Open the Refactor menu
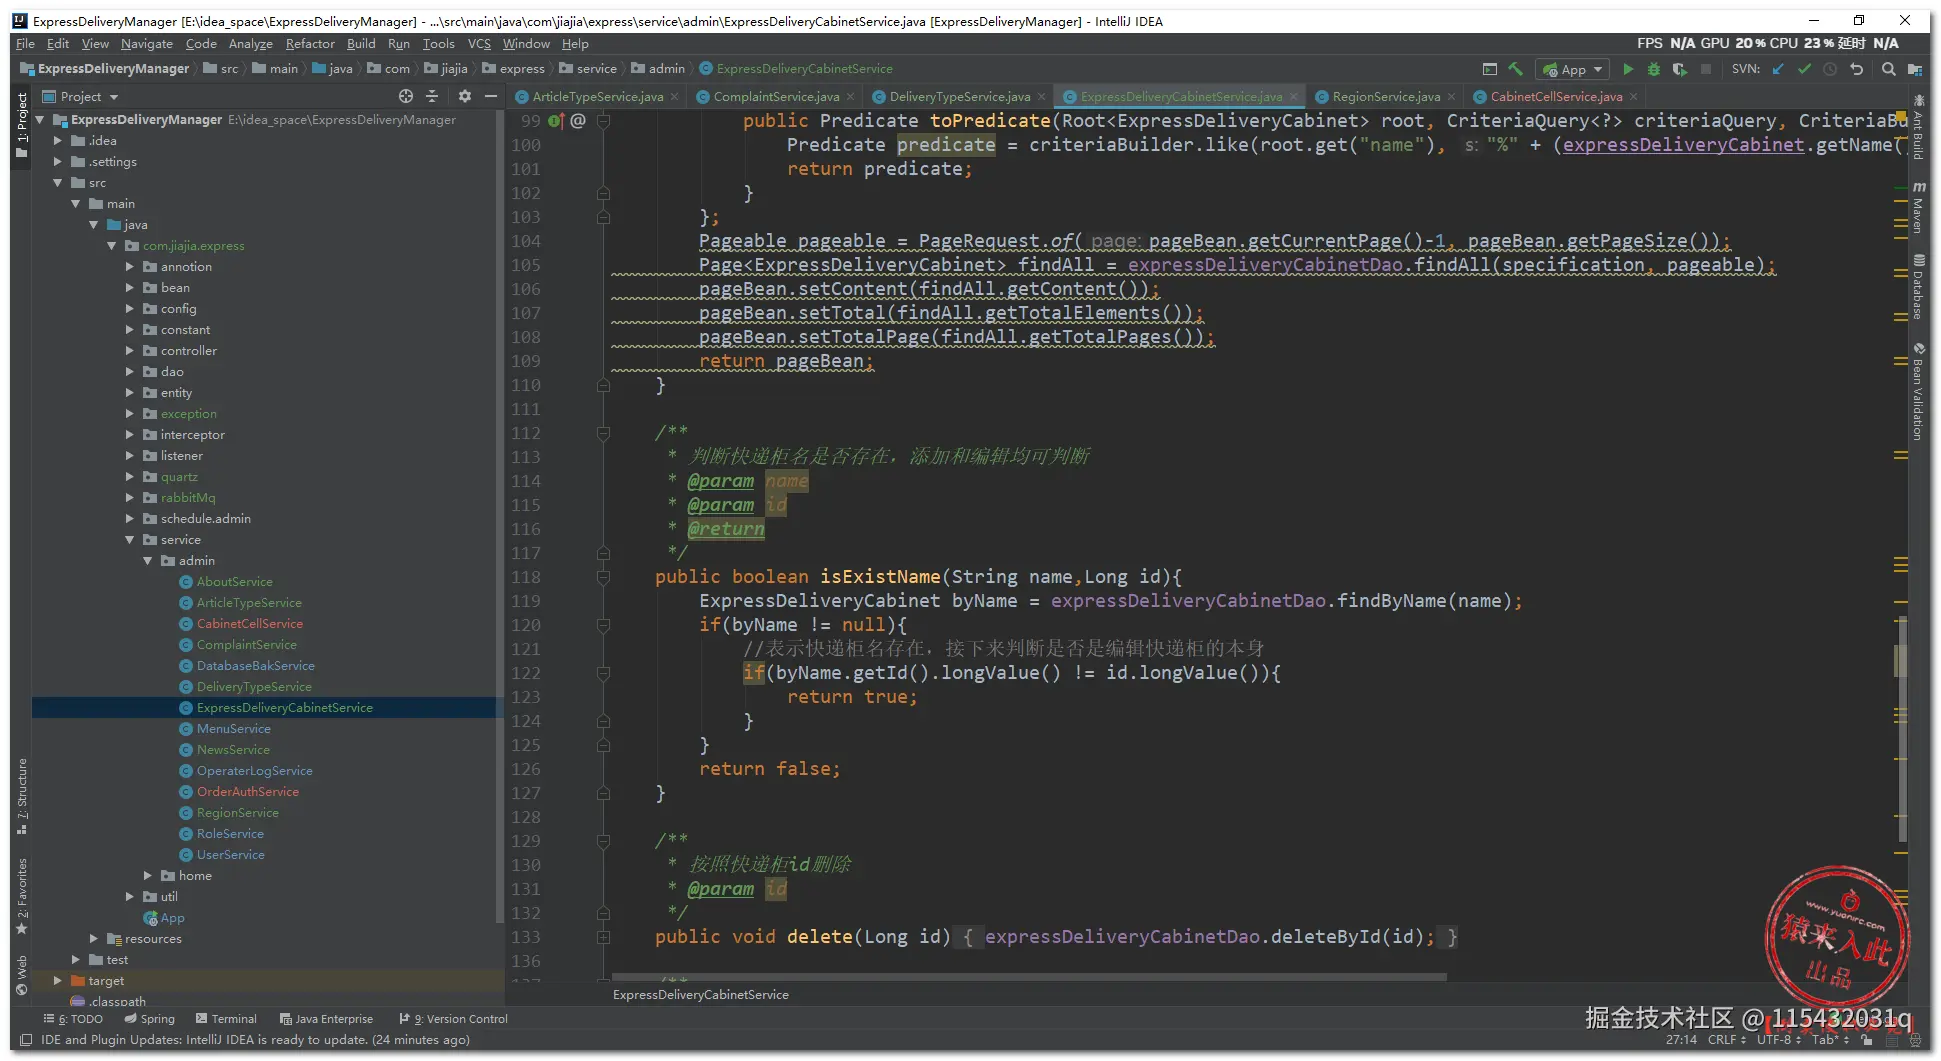The image size is (1941, 1061). point(310,44)
